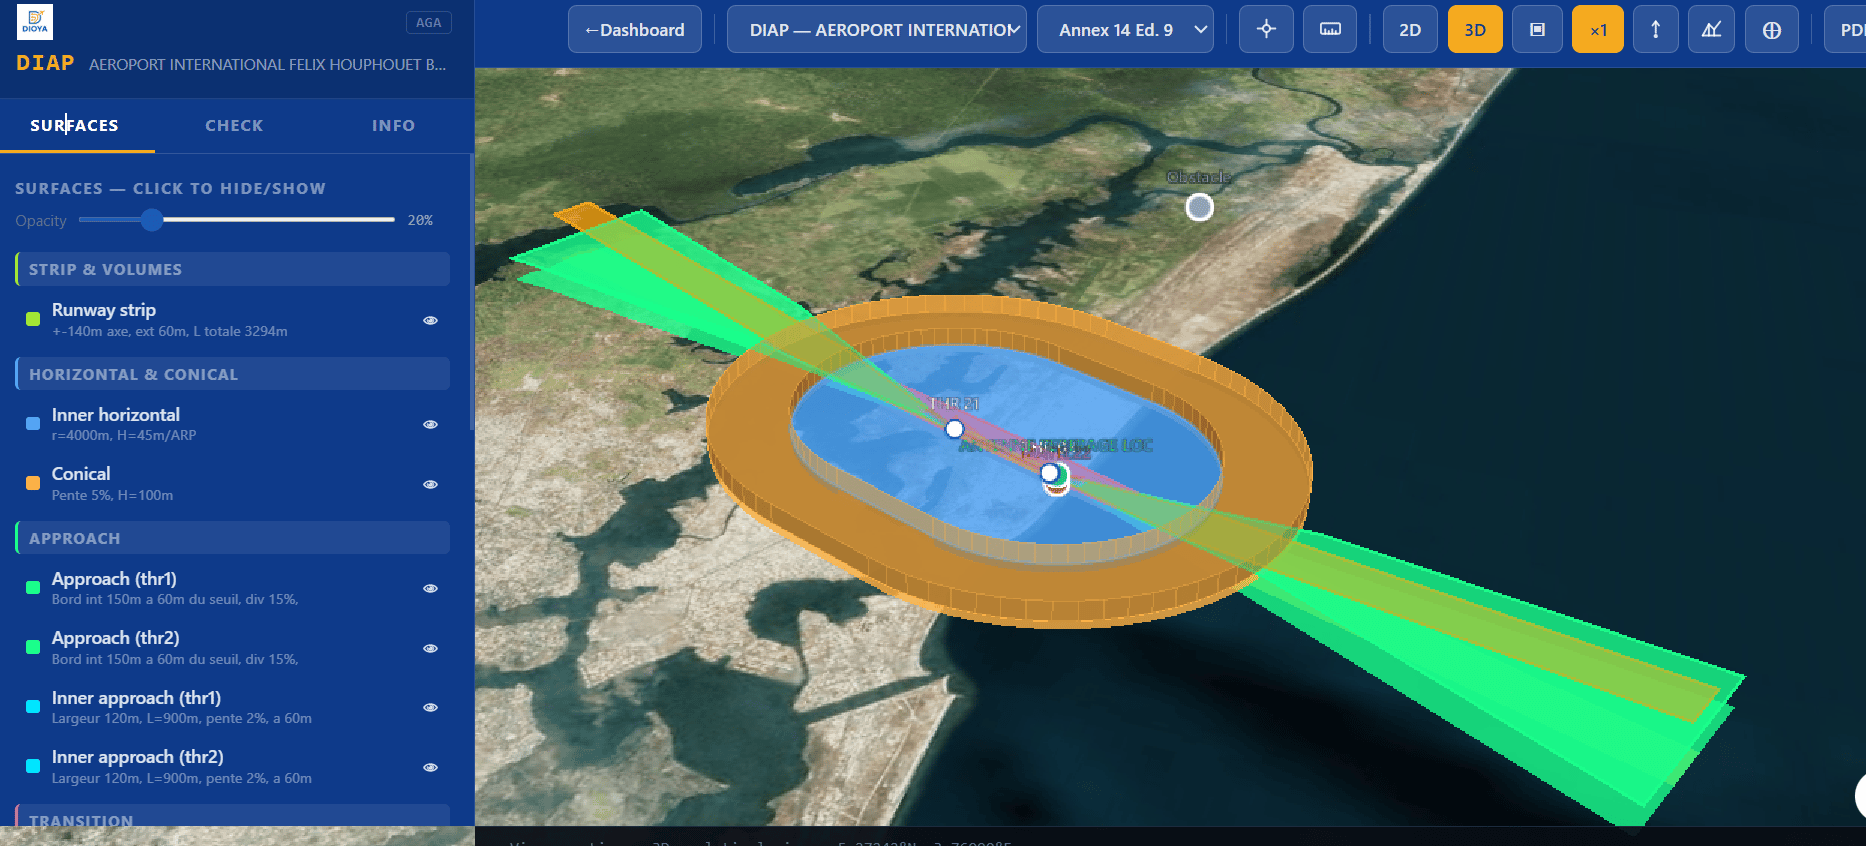This screenshot has width=1866, height=846.
Task: Click the green Runway strip color swatch
Action: [33, 319]
